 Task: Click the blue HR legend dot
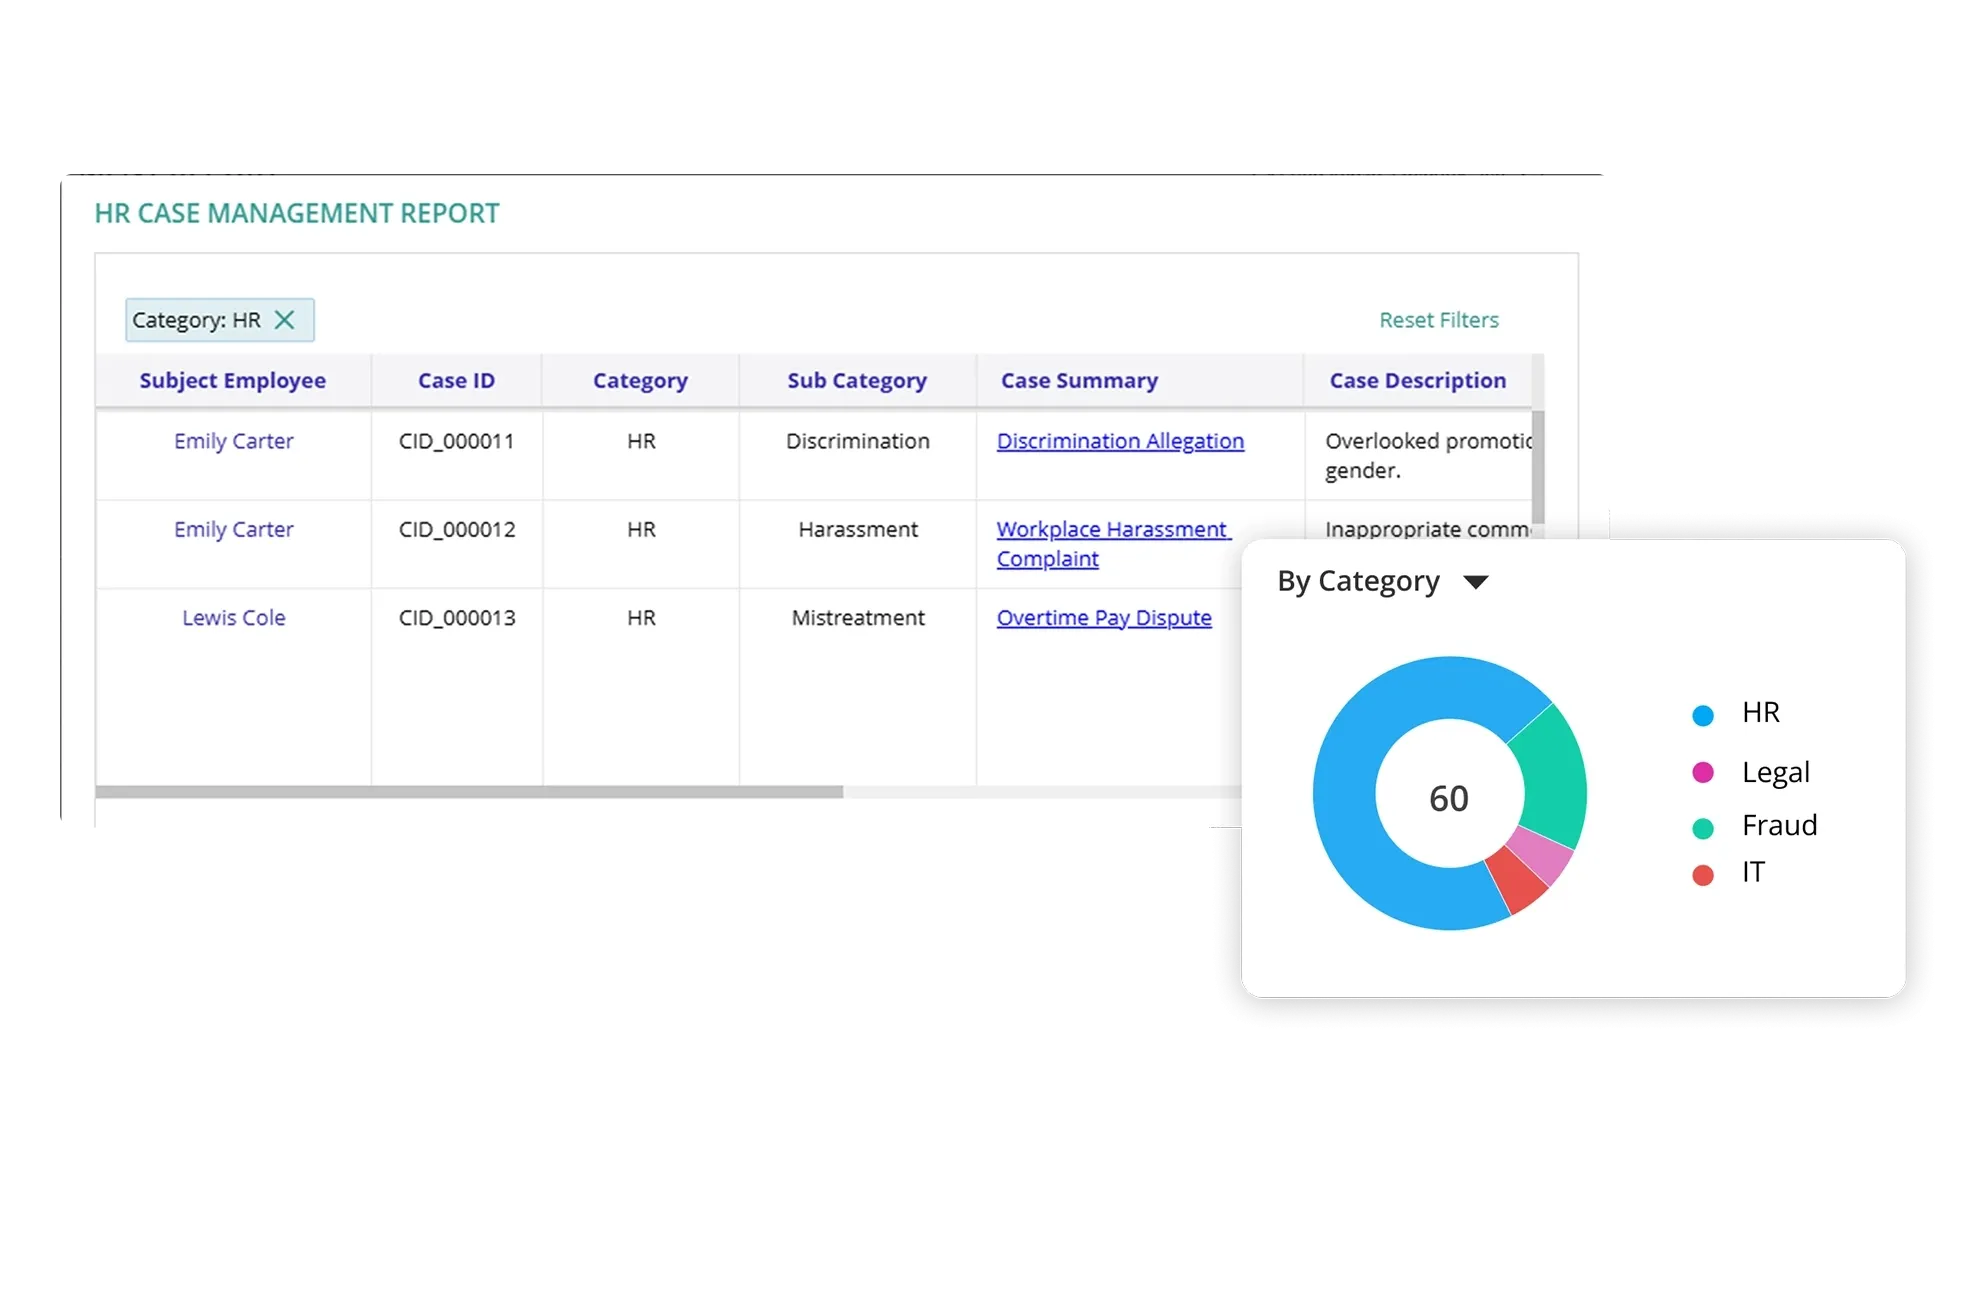[x=1702, y=715]
